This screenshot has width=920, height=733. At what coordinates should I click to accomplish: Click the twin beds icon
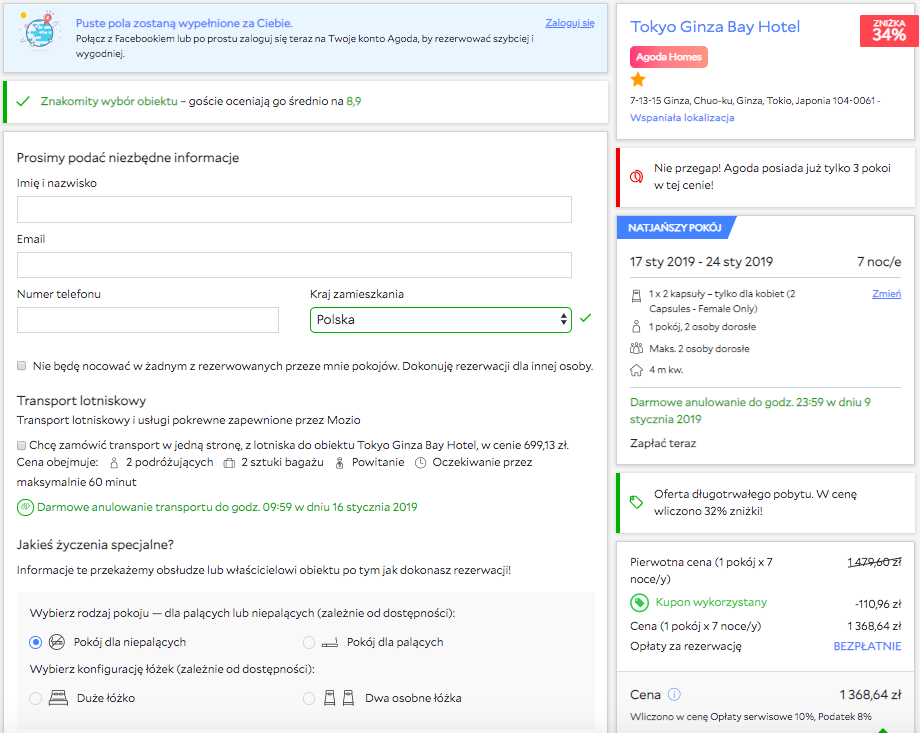pyautogui.click(x=339, y=698)
